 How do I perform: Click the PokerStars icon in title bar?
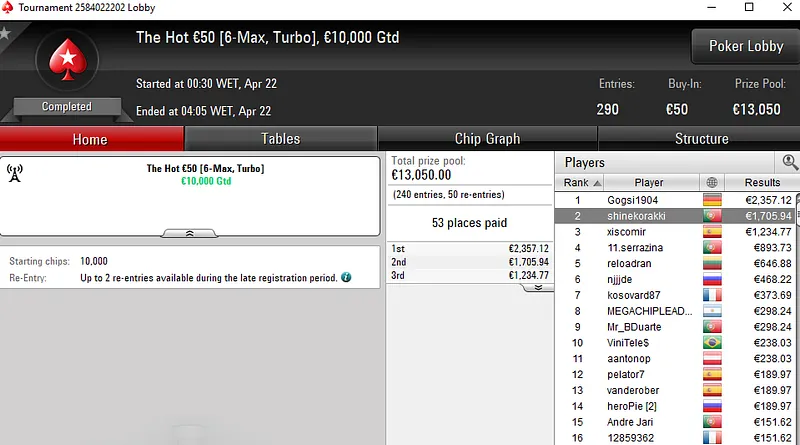point(9,7)
